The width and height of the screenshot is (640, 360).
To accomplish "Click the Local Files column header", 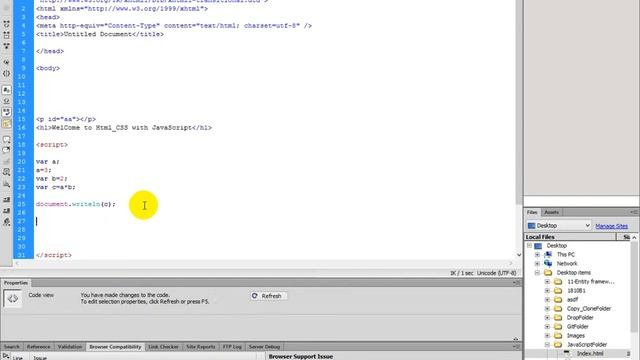I will click(570, 237).
